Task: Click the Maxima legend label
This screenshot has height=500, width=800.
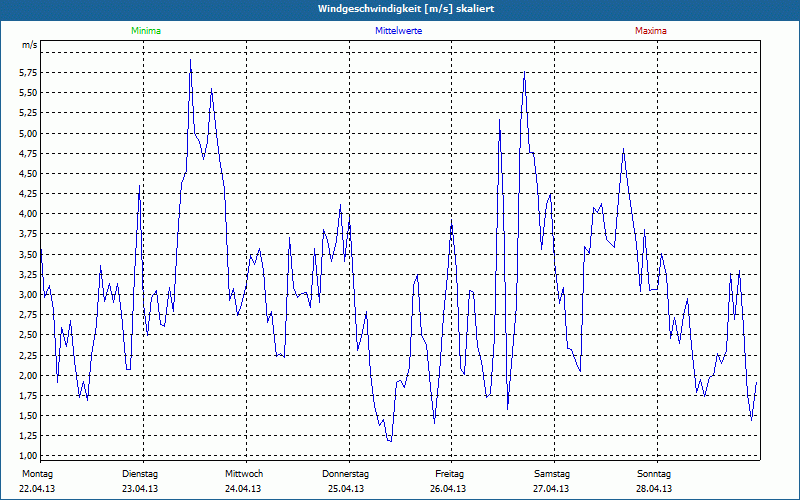Action: [651, 31]
